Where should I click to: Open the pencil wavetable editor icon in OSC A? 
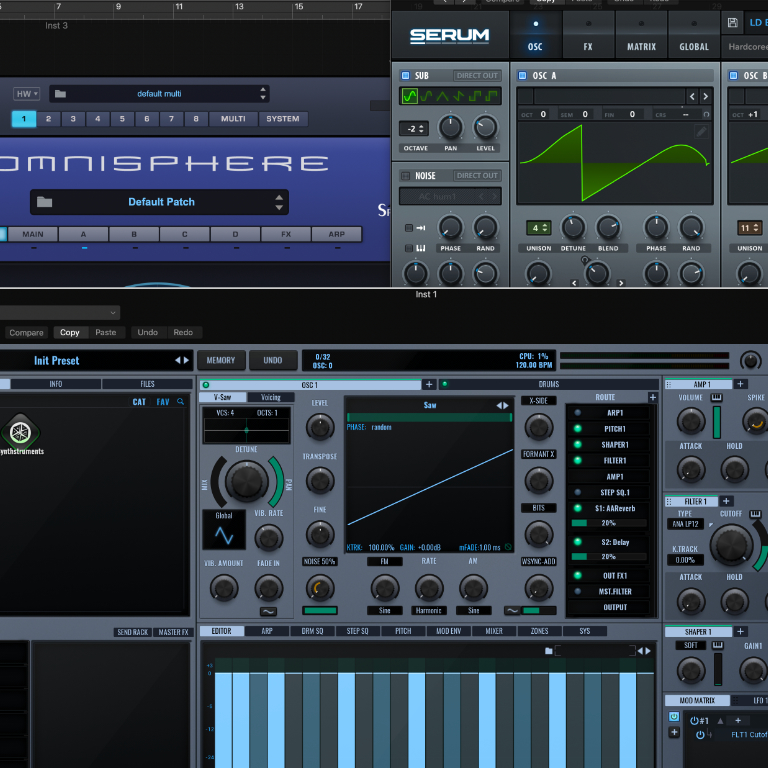[x=701, y=131]
